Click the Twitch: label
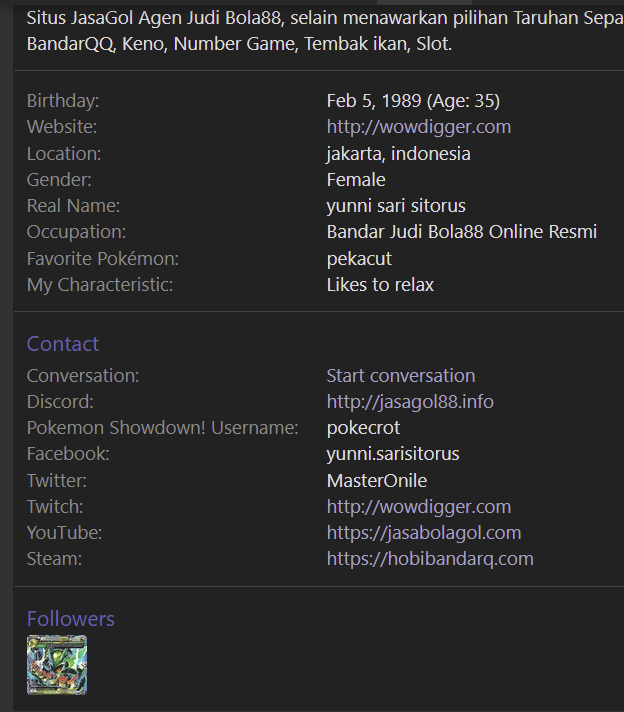The height and width of the screenshot is (712, 624). click(x=55, y=507)
